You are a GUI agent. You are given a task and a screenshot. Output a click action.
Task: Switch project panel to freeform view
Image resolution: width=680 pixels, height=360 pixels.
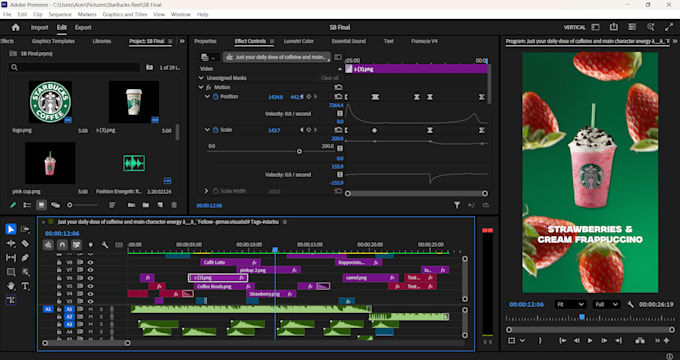click(x=55, y=205)
